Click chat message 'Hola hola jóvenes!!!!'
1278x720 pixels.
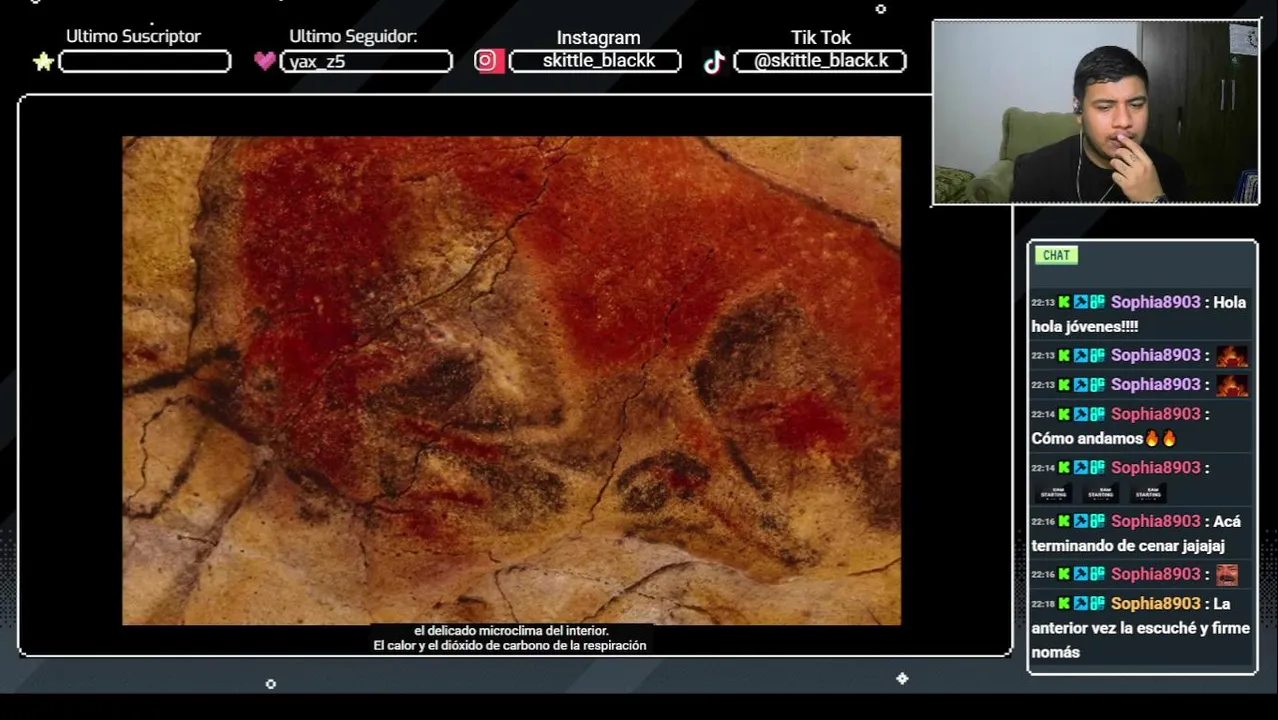[x=1141, y=314]
